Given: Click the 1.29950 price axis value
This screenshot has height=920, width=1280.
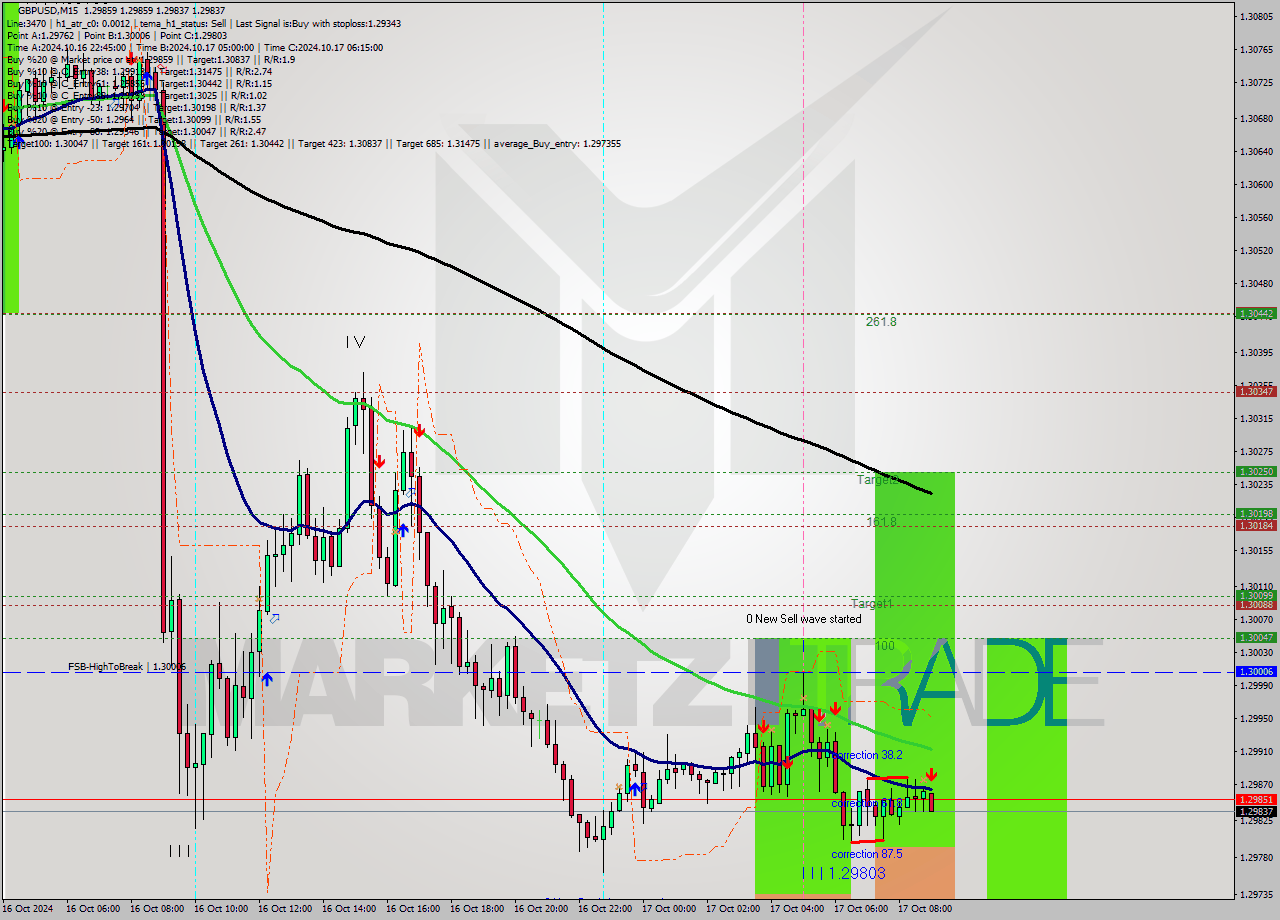Looking at the screenshot, I should [1255, 719].
